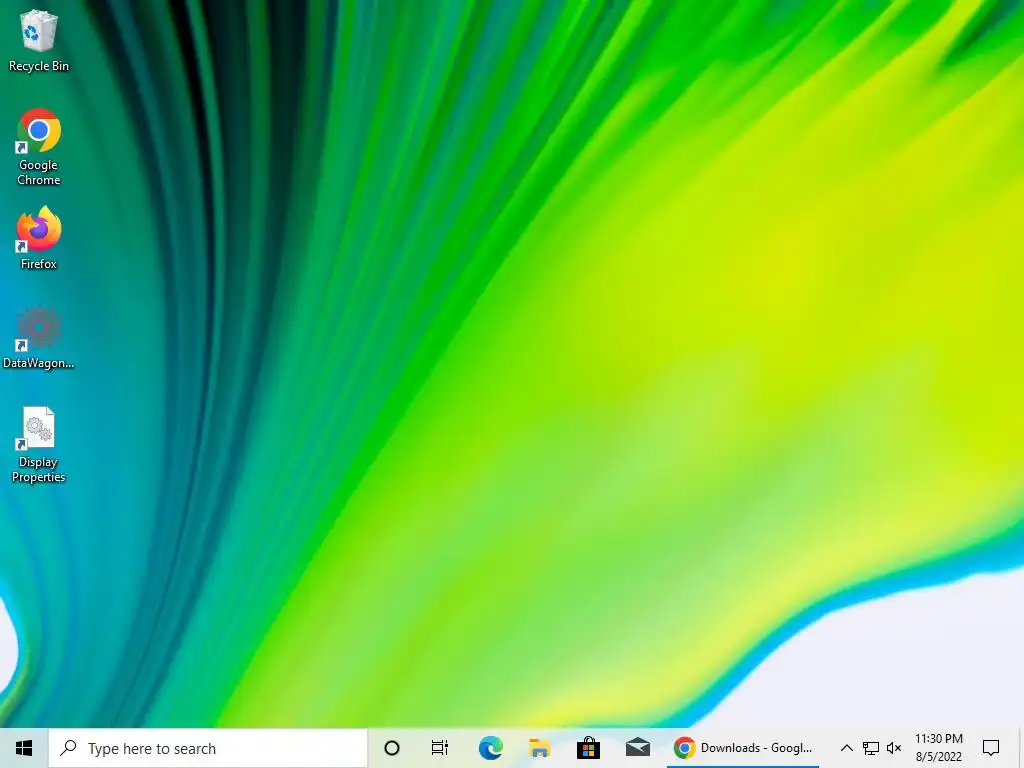The height and width of the screenshot is (768, 1024).
Task: Click the Type here to search box
Action: tap(208, 748)
